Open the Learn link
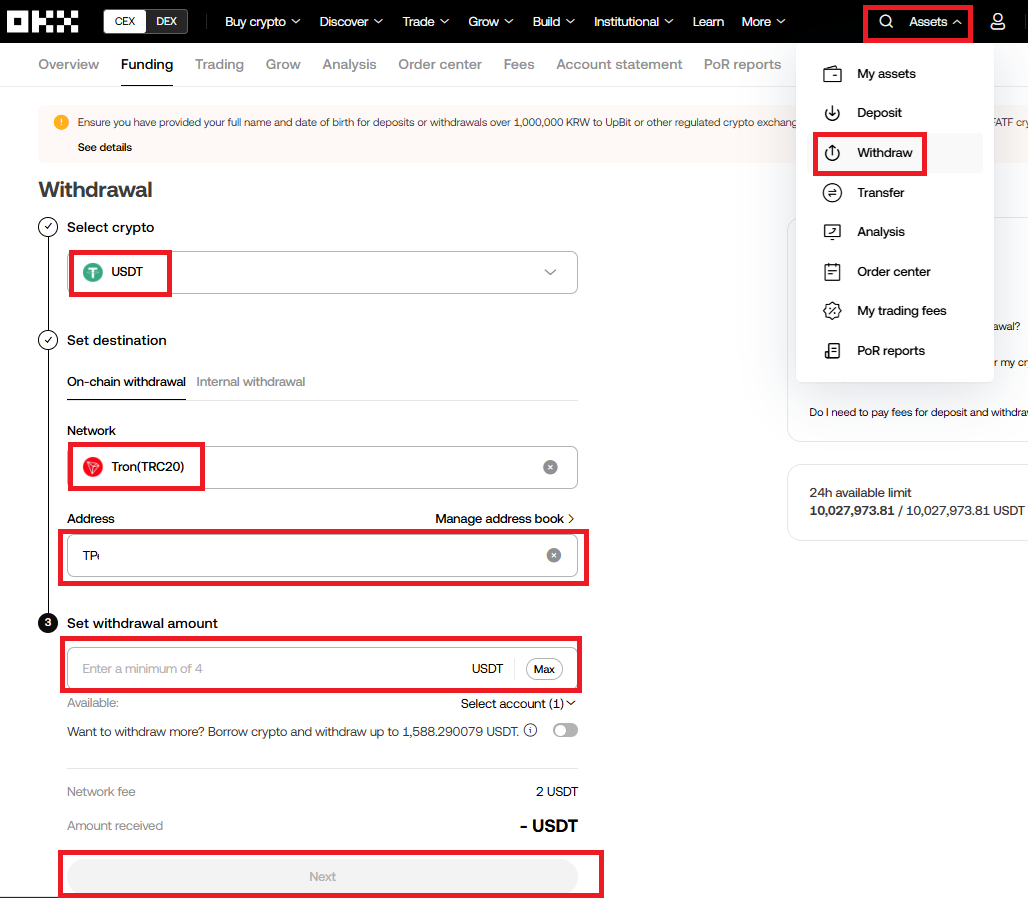Viewport: 1028px width, 898px height. 708,22
